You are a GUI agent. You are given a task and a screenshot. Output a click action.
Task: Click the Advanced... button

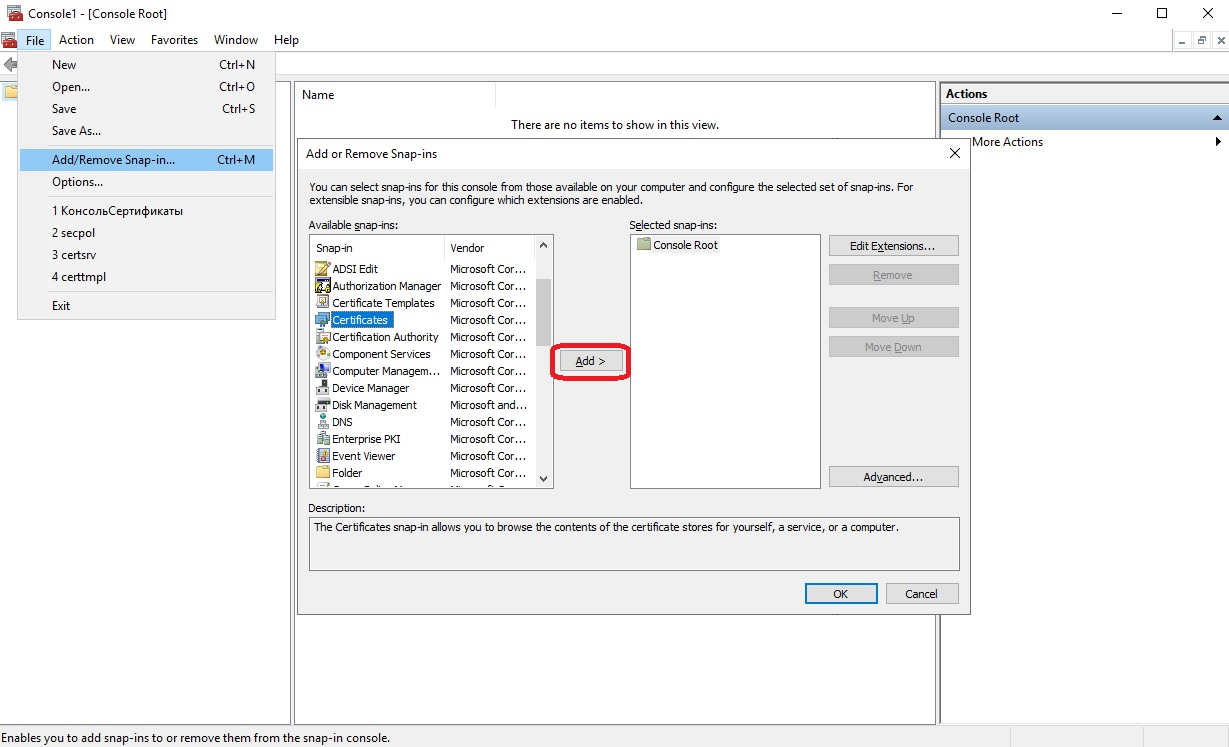(x=893, y=477)
